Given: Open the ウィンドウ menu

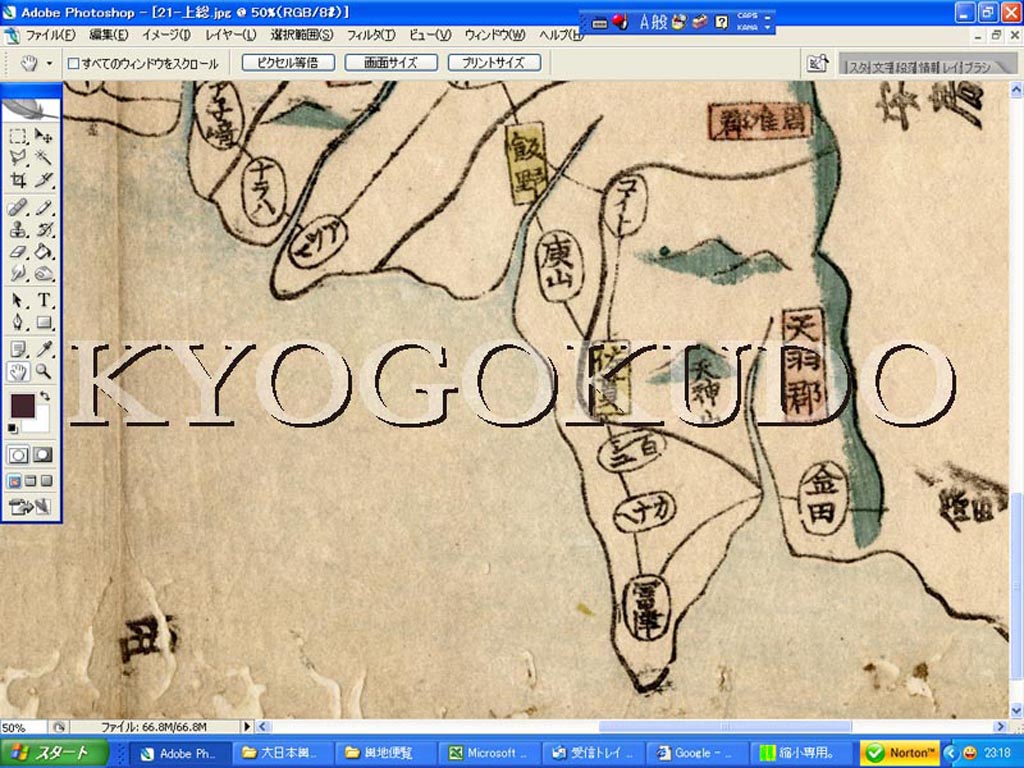Looking at the screenshot, I should 494,35.
